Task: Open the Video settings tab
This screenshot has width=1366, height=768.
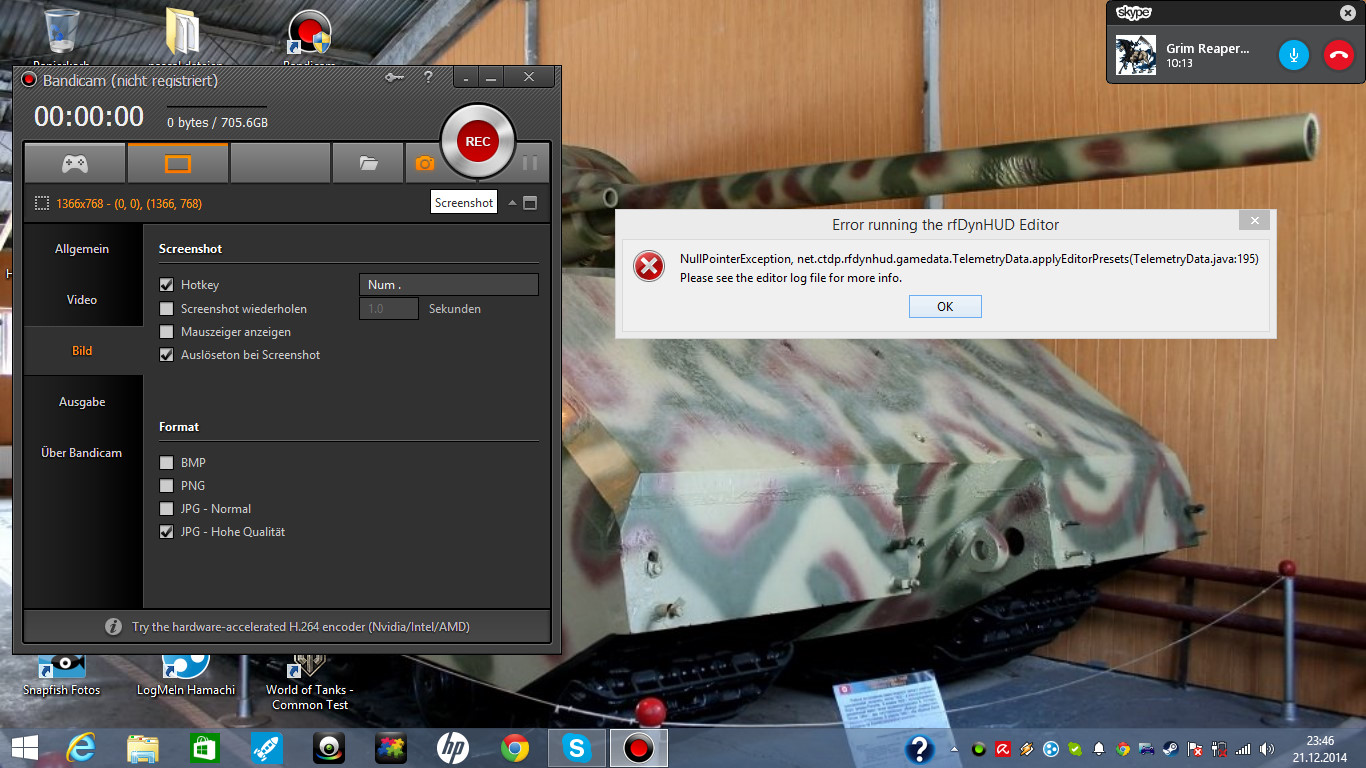Action: click(x=82, y=300)
